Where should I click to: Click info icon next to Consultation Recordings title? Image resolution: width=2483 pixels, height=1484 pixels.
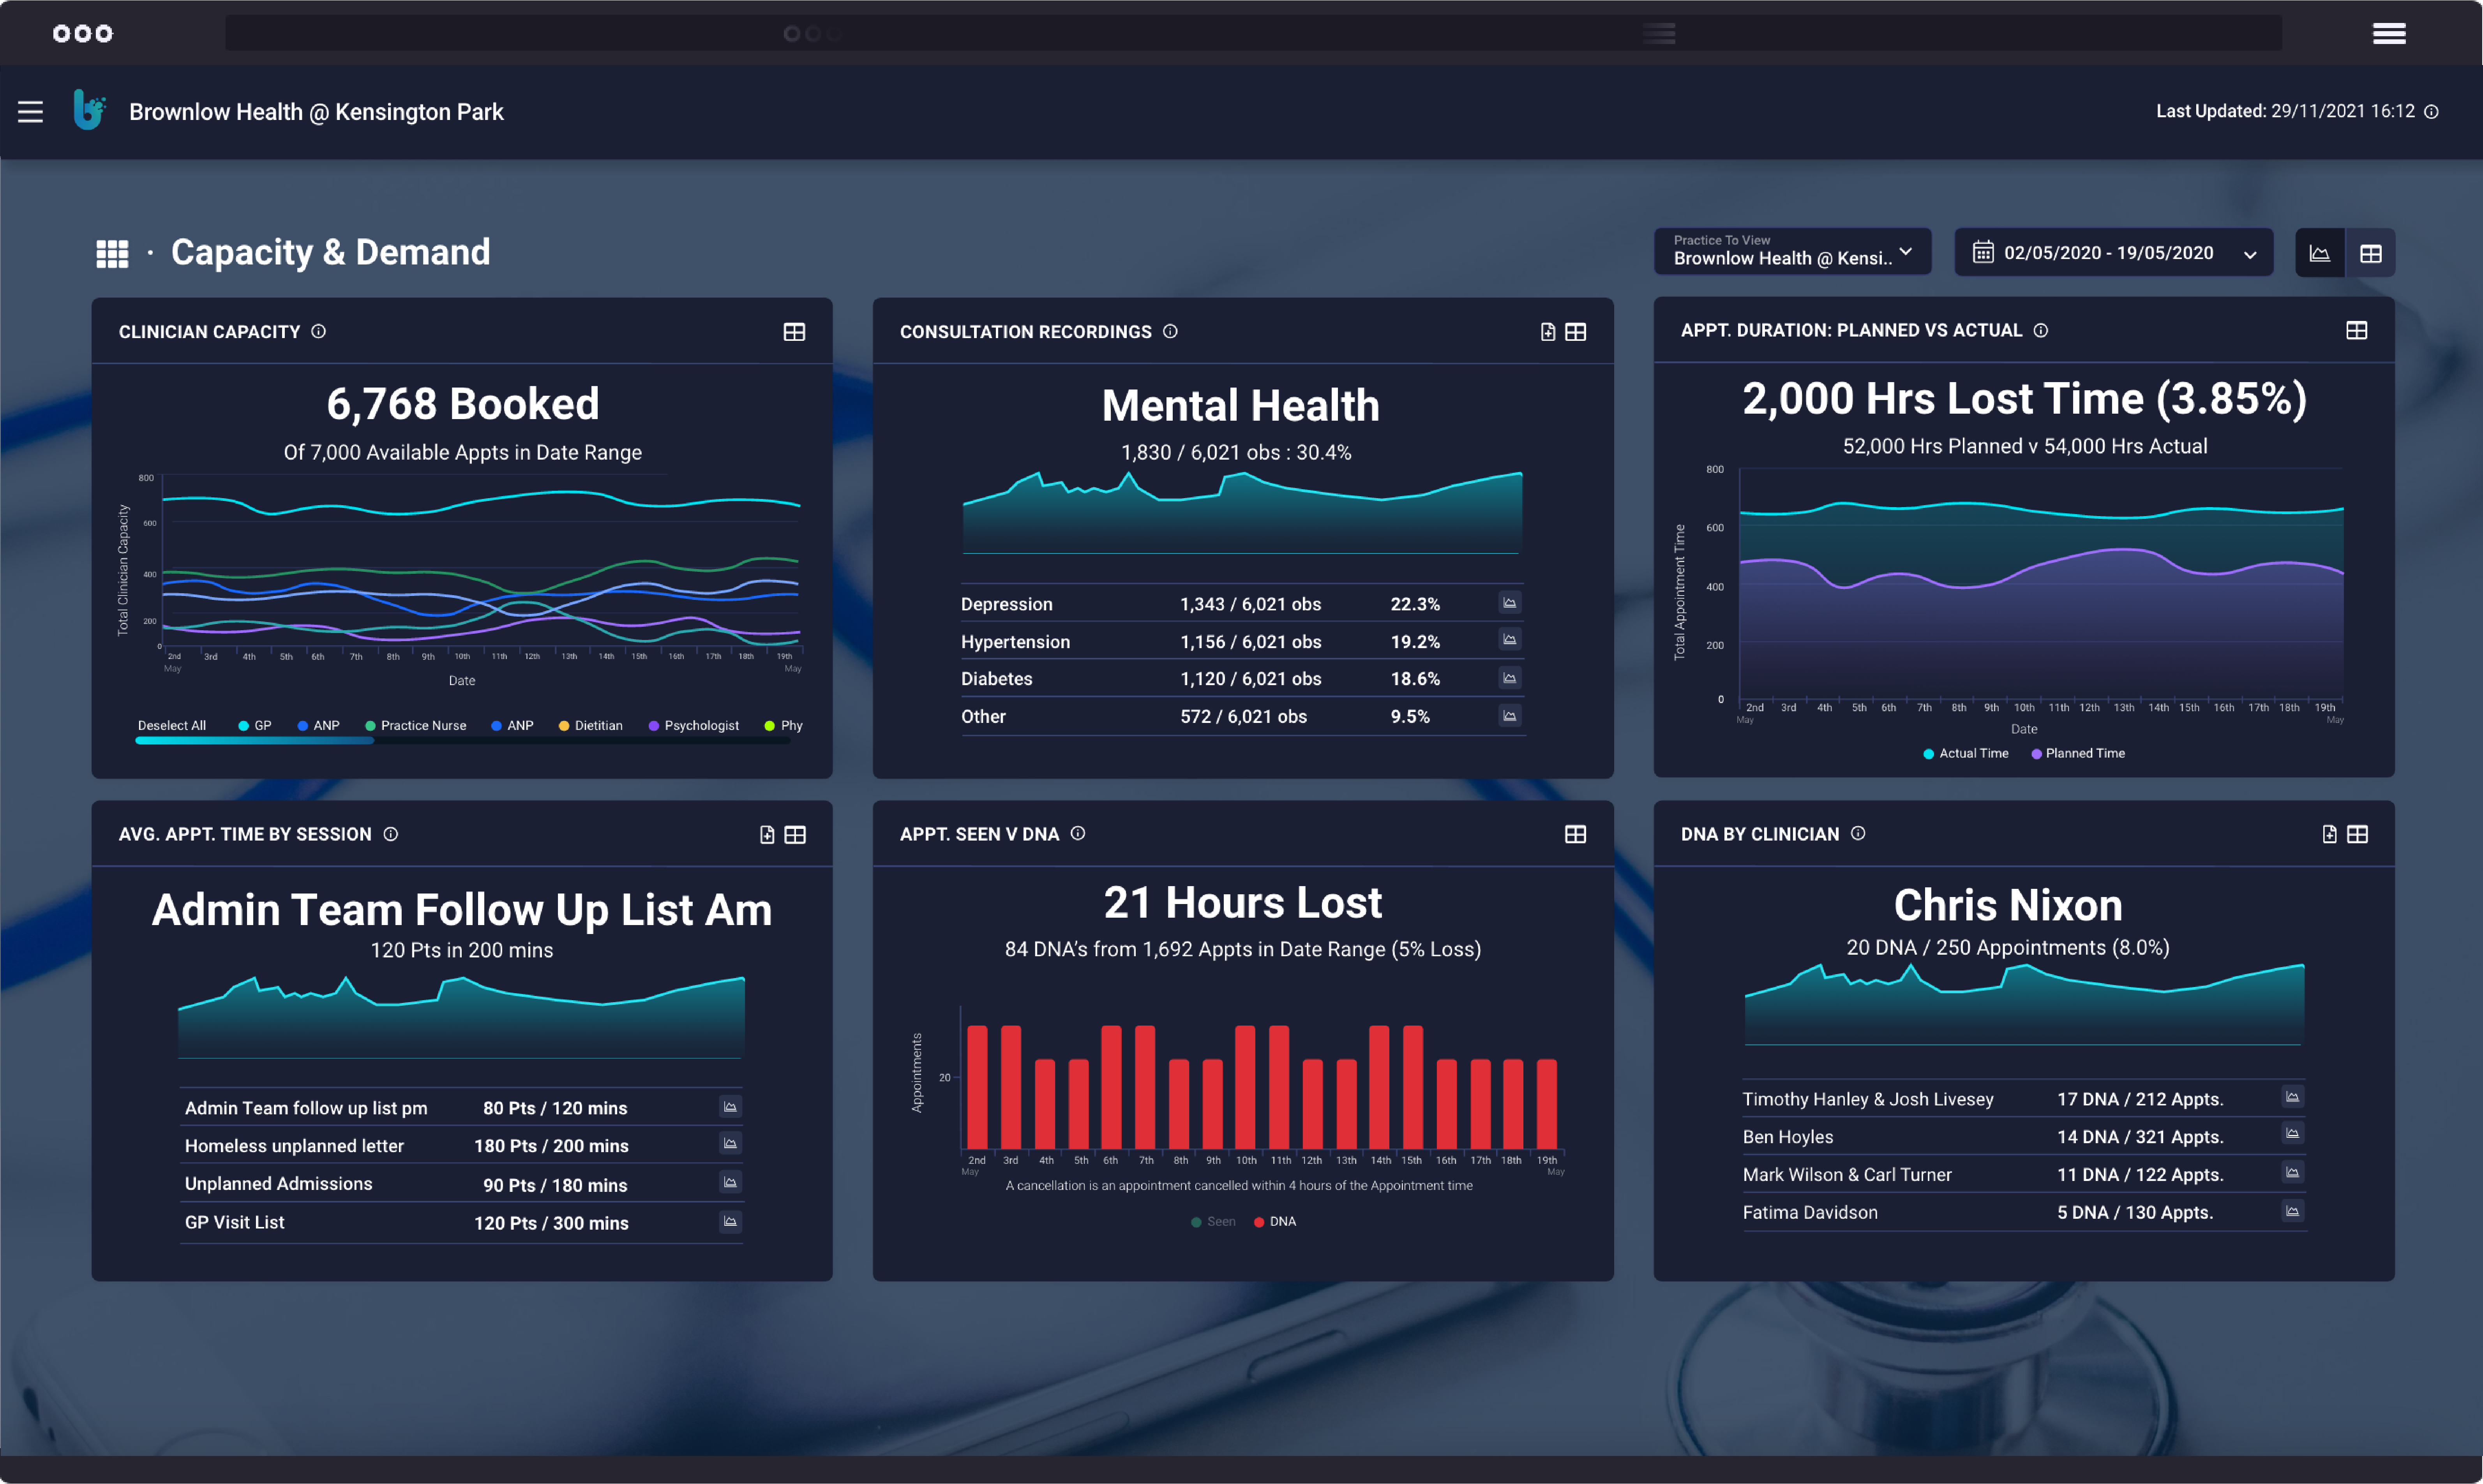point(1170,331)
